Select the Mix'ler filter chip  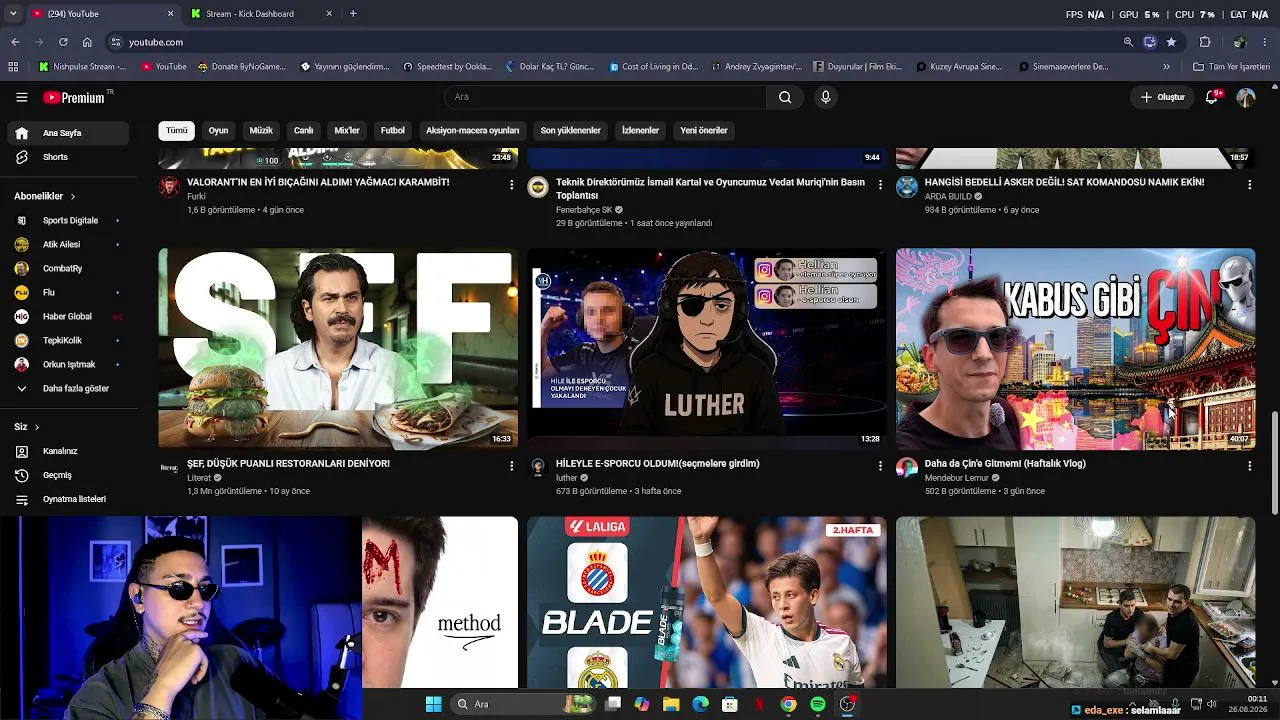tap(347, 130)
